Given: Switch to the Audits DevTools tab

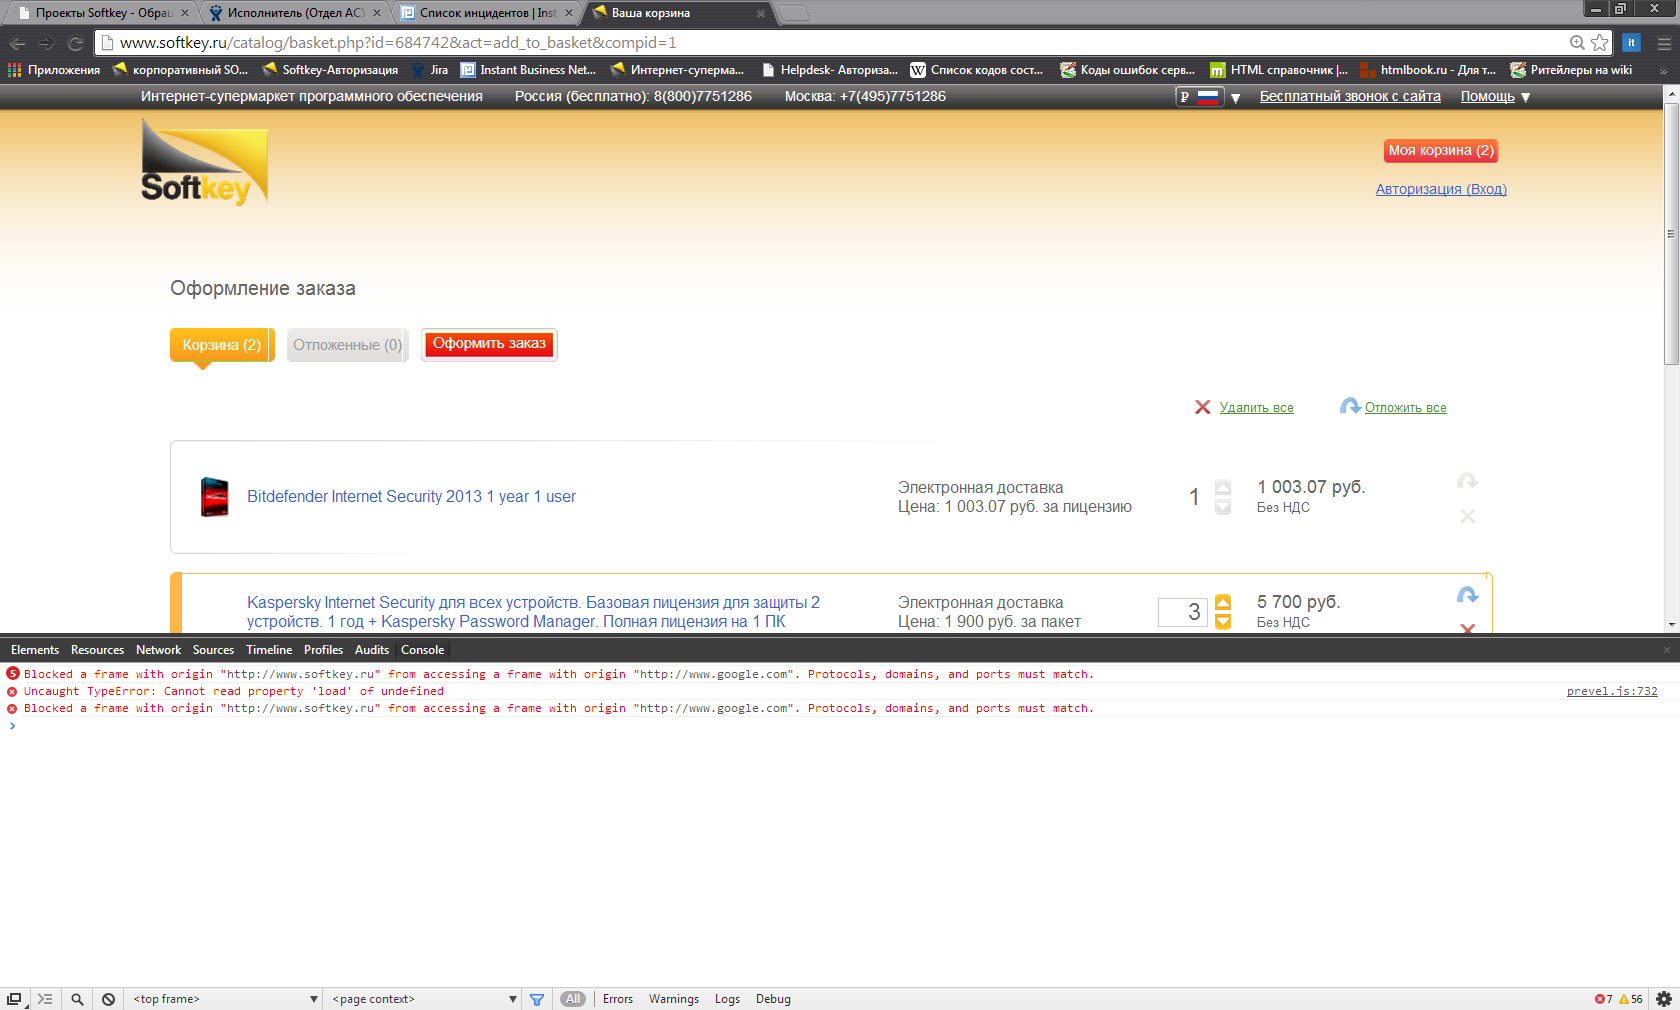Looking at the screenshot, I should 372,650.
